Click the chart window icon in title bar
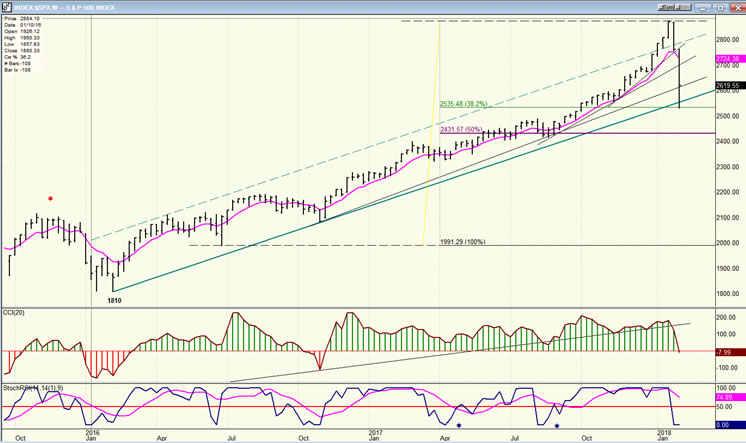The height and width of the screenshot is (443, 746). [x=7, y=7]
